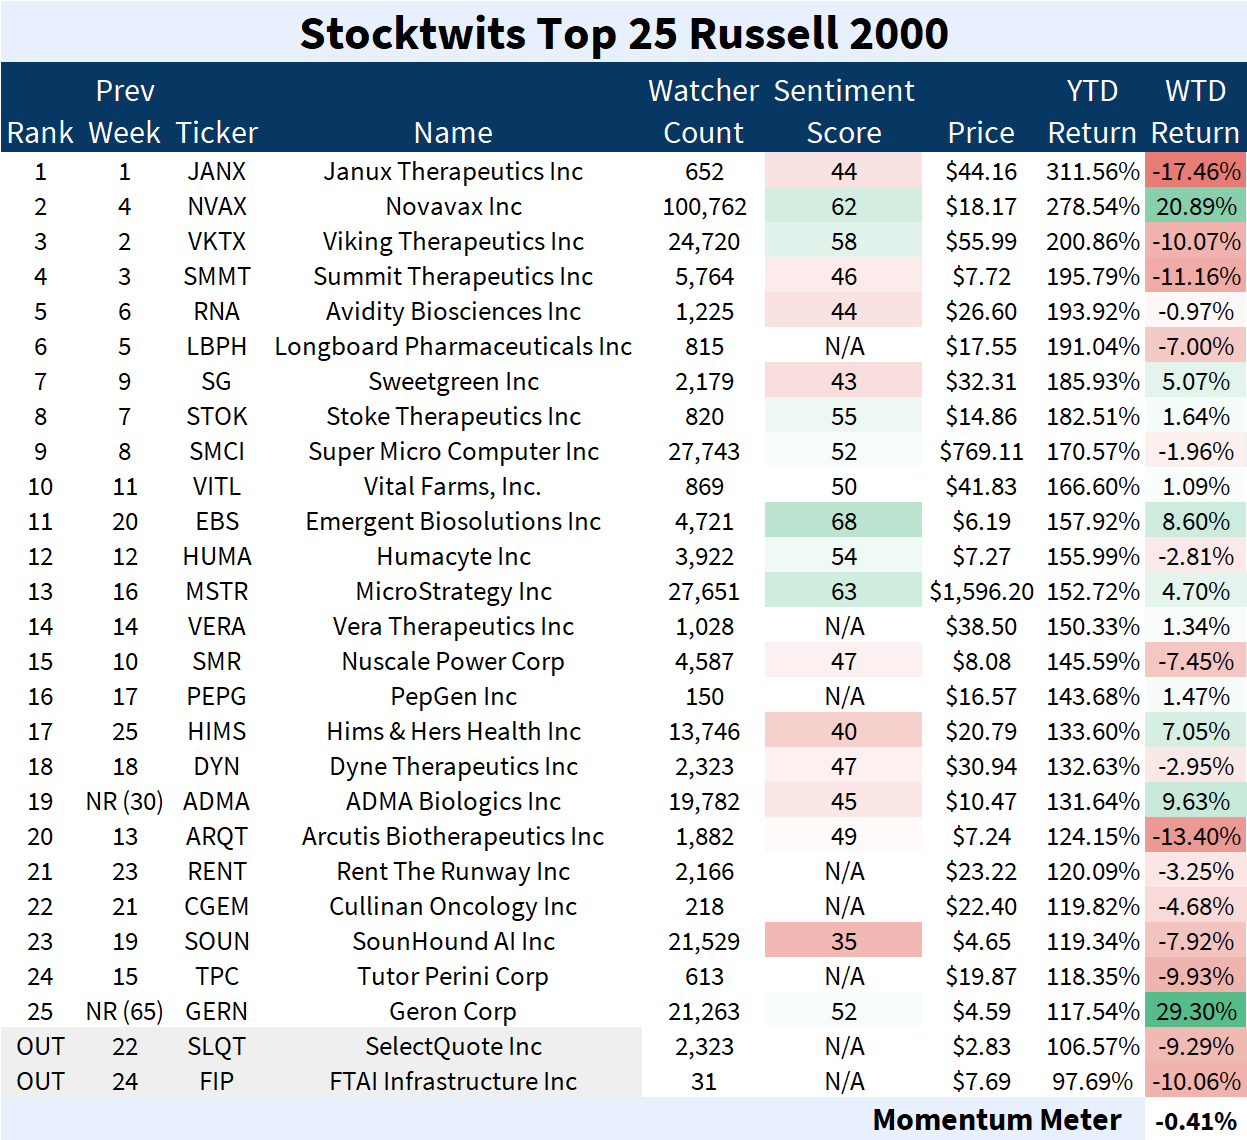Click the red -17.46% WTD return cell
Screen dimensions: 1247x1140
point(1195,172)
